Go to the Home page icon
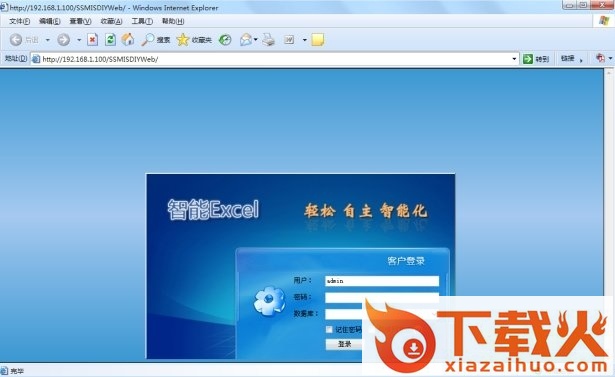615x377 pixels. 128,39
